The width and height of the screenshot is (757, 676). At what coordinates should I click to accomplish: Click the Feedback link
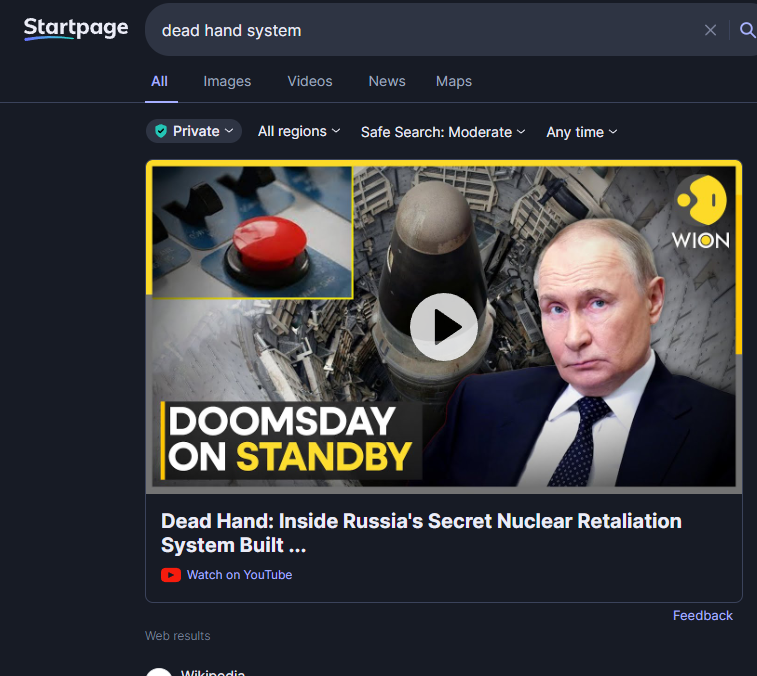pos(702,615)
